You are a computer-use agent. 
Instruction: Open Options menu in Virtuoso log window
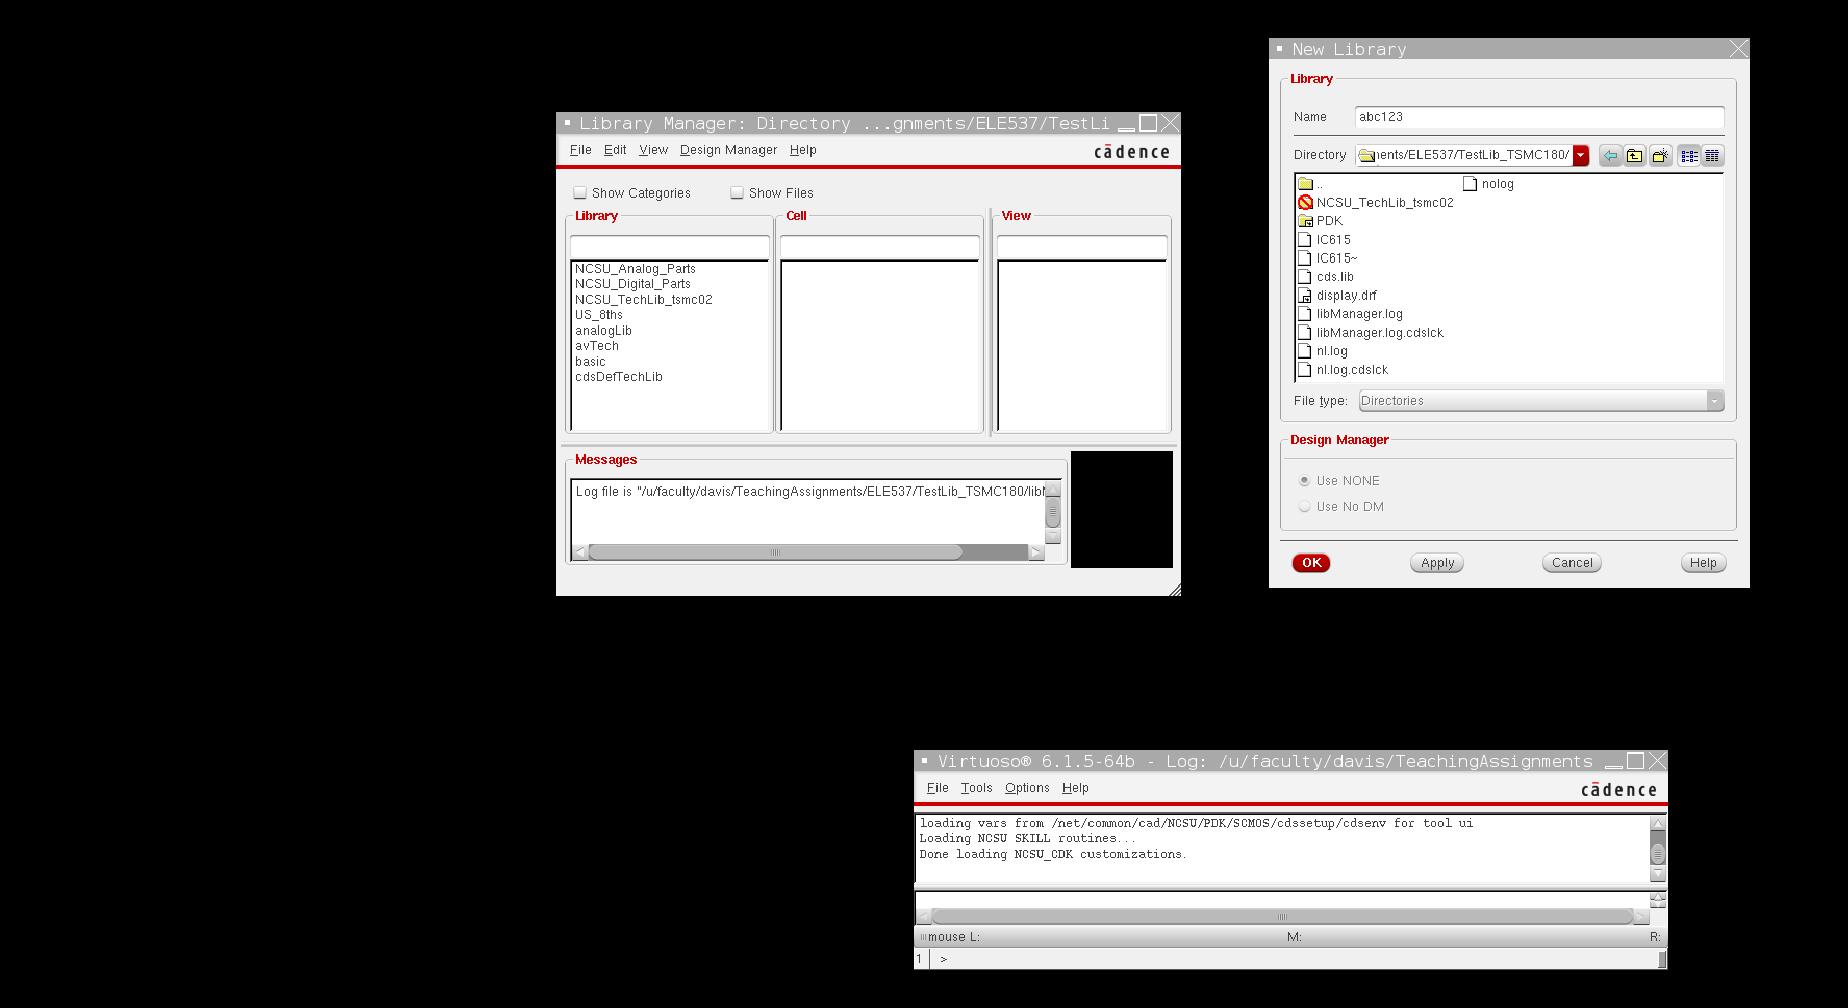coord(1027,788)
